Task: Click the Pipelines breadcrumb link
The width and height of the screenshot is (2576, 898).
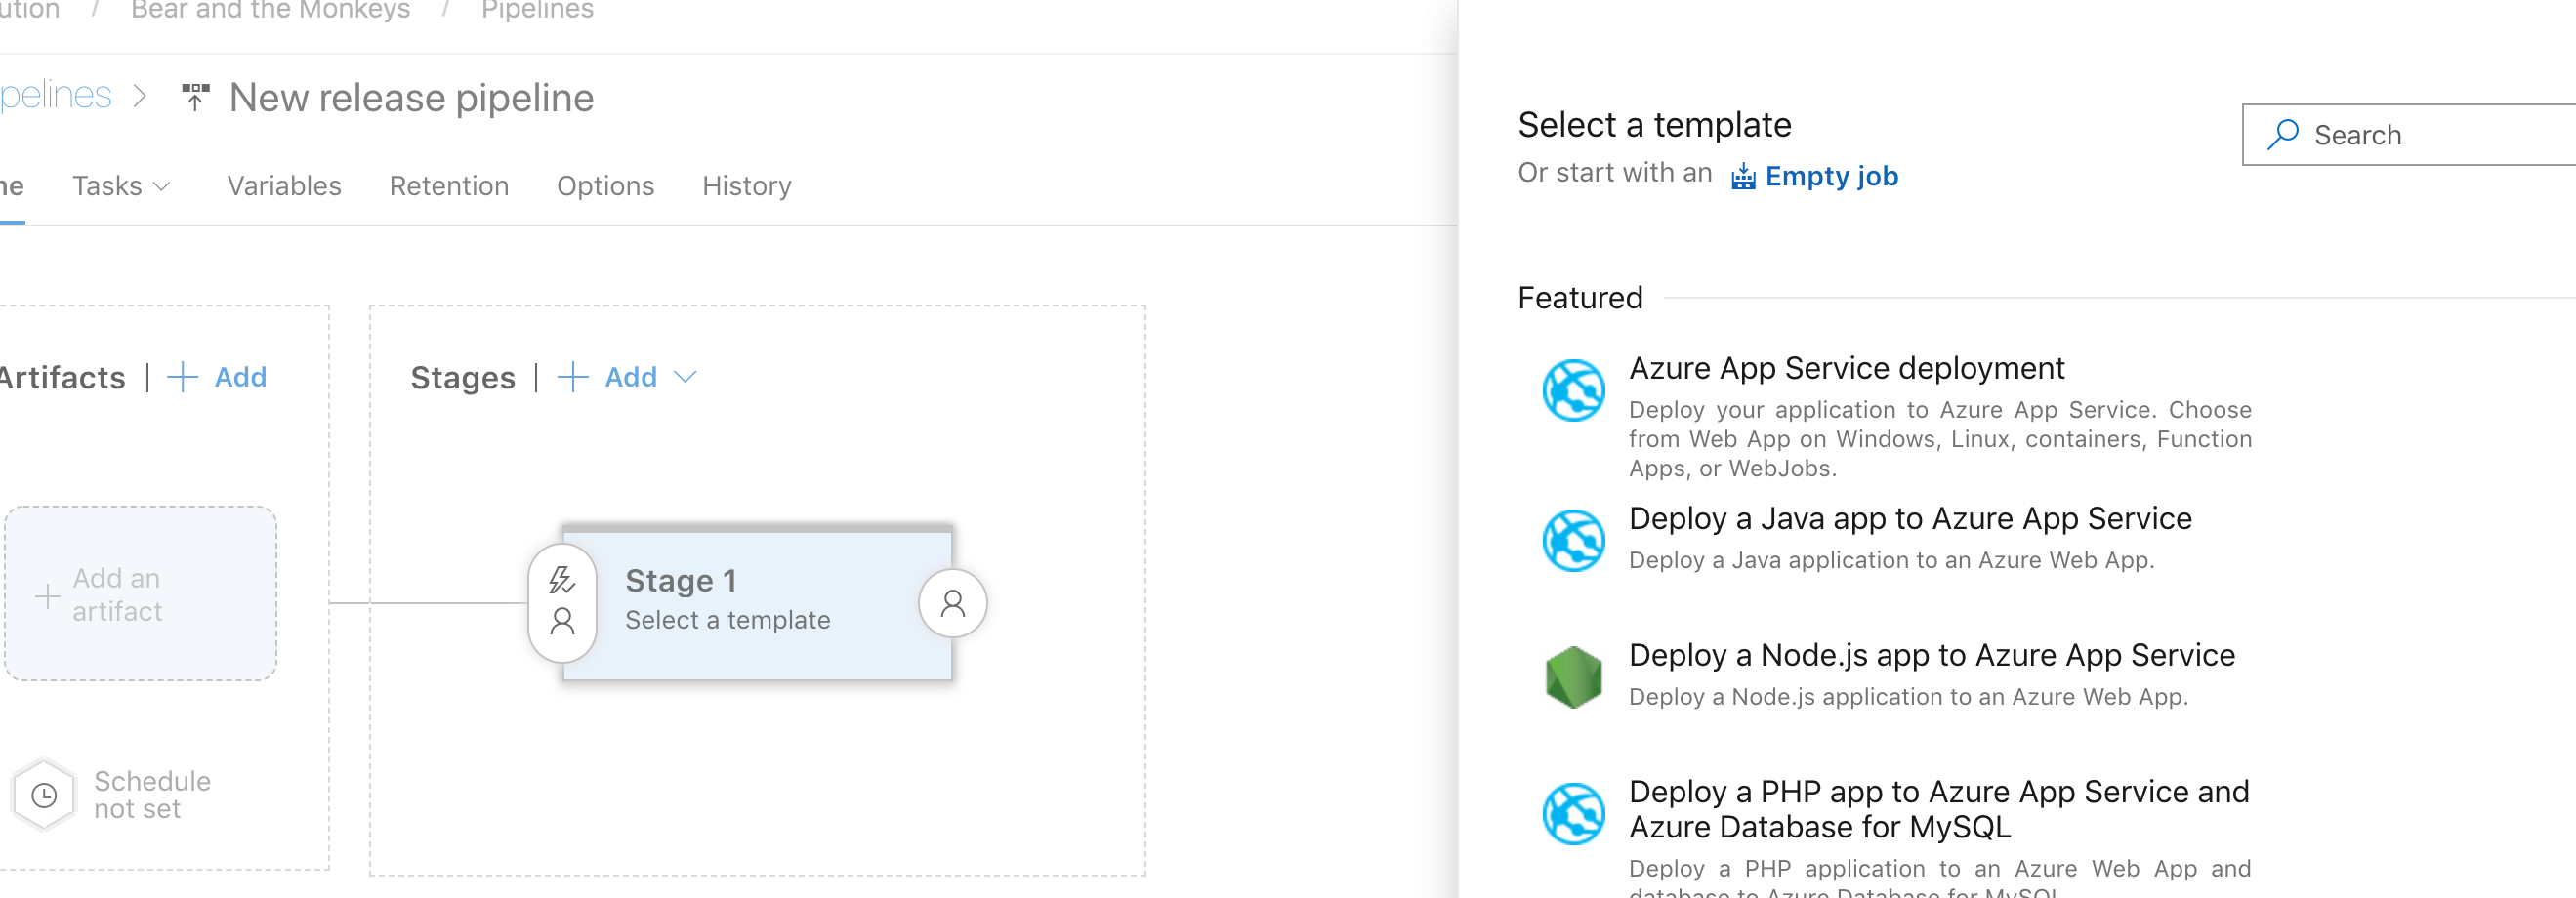Action: pos(537,11)
